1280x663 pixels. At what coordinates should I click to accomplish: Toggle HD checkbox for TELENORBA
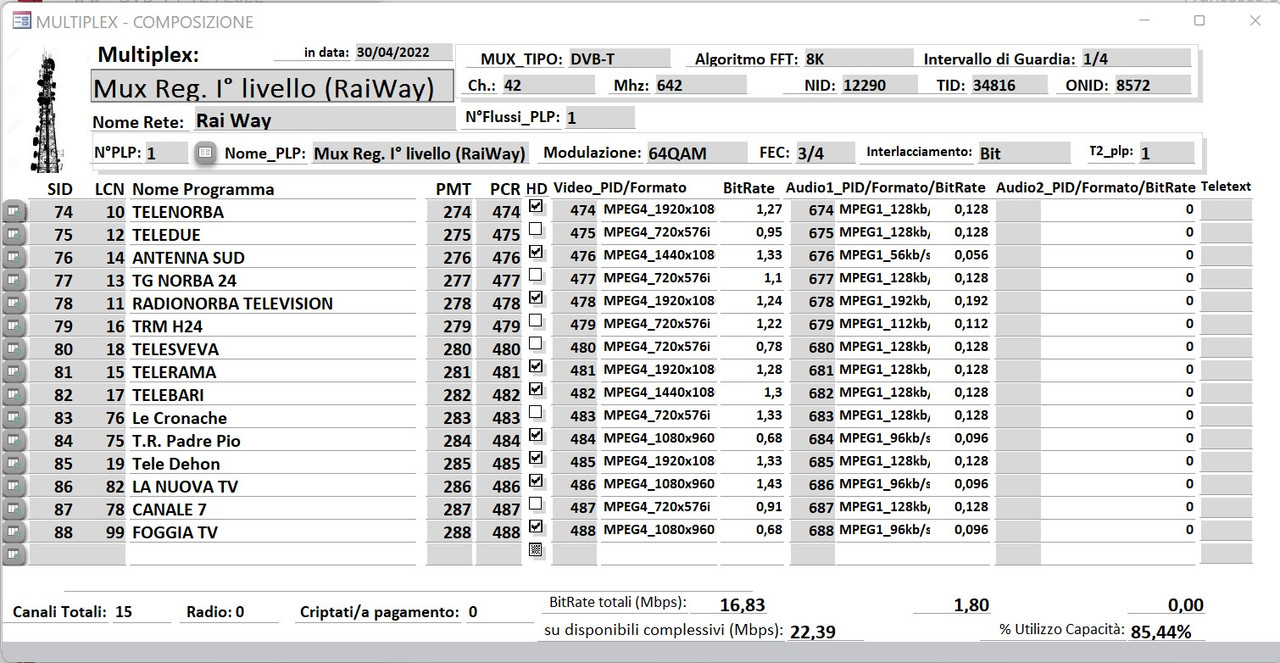536,206
